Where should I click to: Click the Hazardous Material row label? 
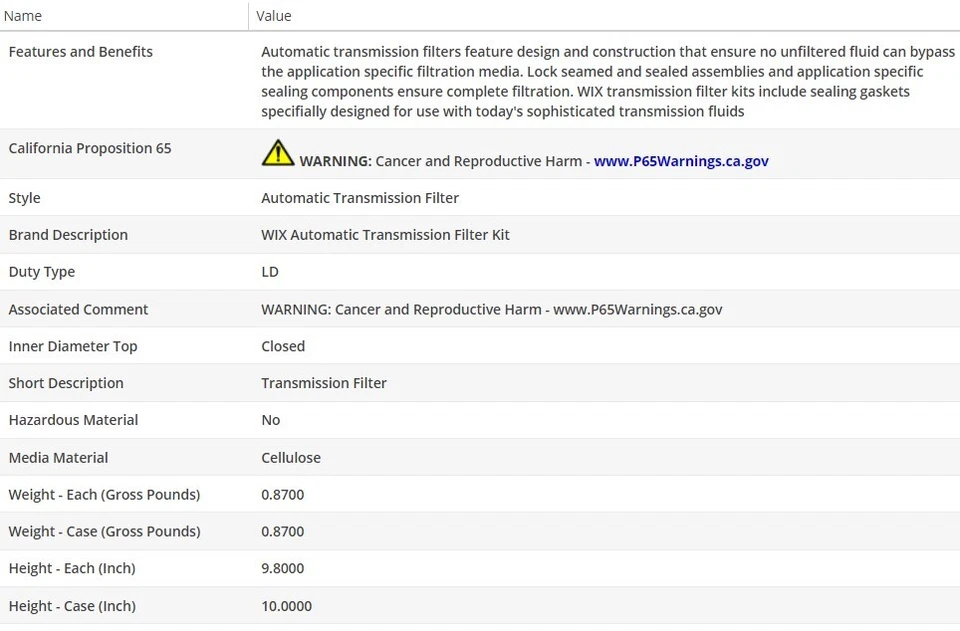pyautogui.click(x=73, y=420)
